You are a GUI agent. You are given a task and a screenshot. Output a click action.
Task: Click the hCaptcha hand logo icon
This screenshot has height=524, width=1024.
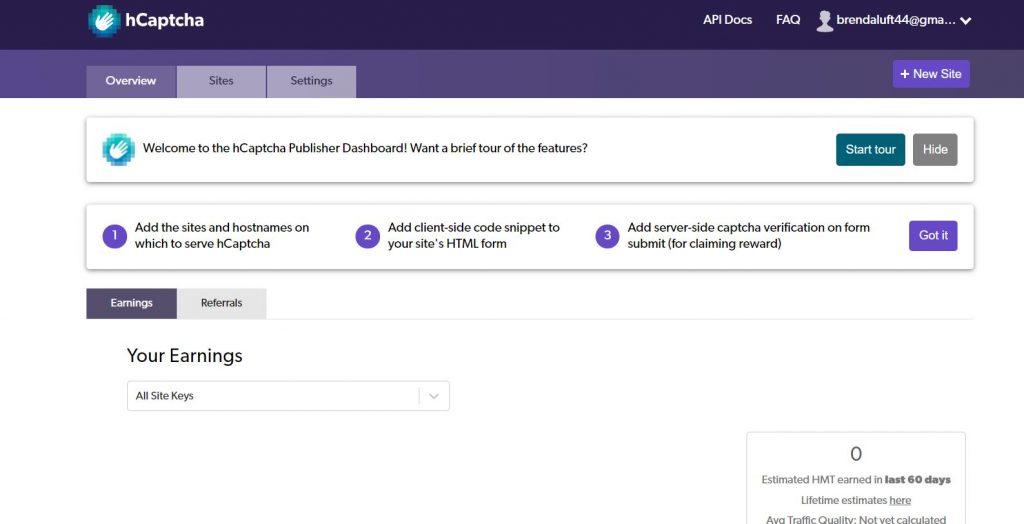coord(104,21)
